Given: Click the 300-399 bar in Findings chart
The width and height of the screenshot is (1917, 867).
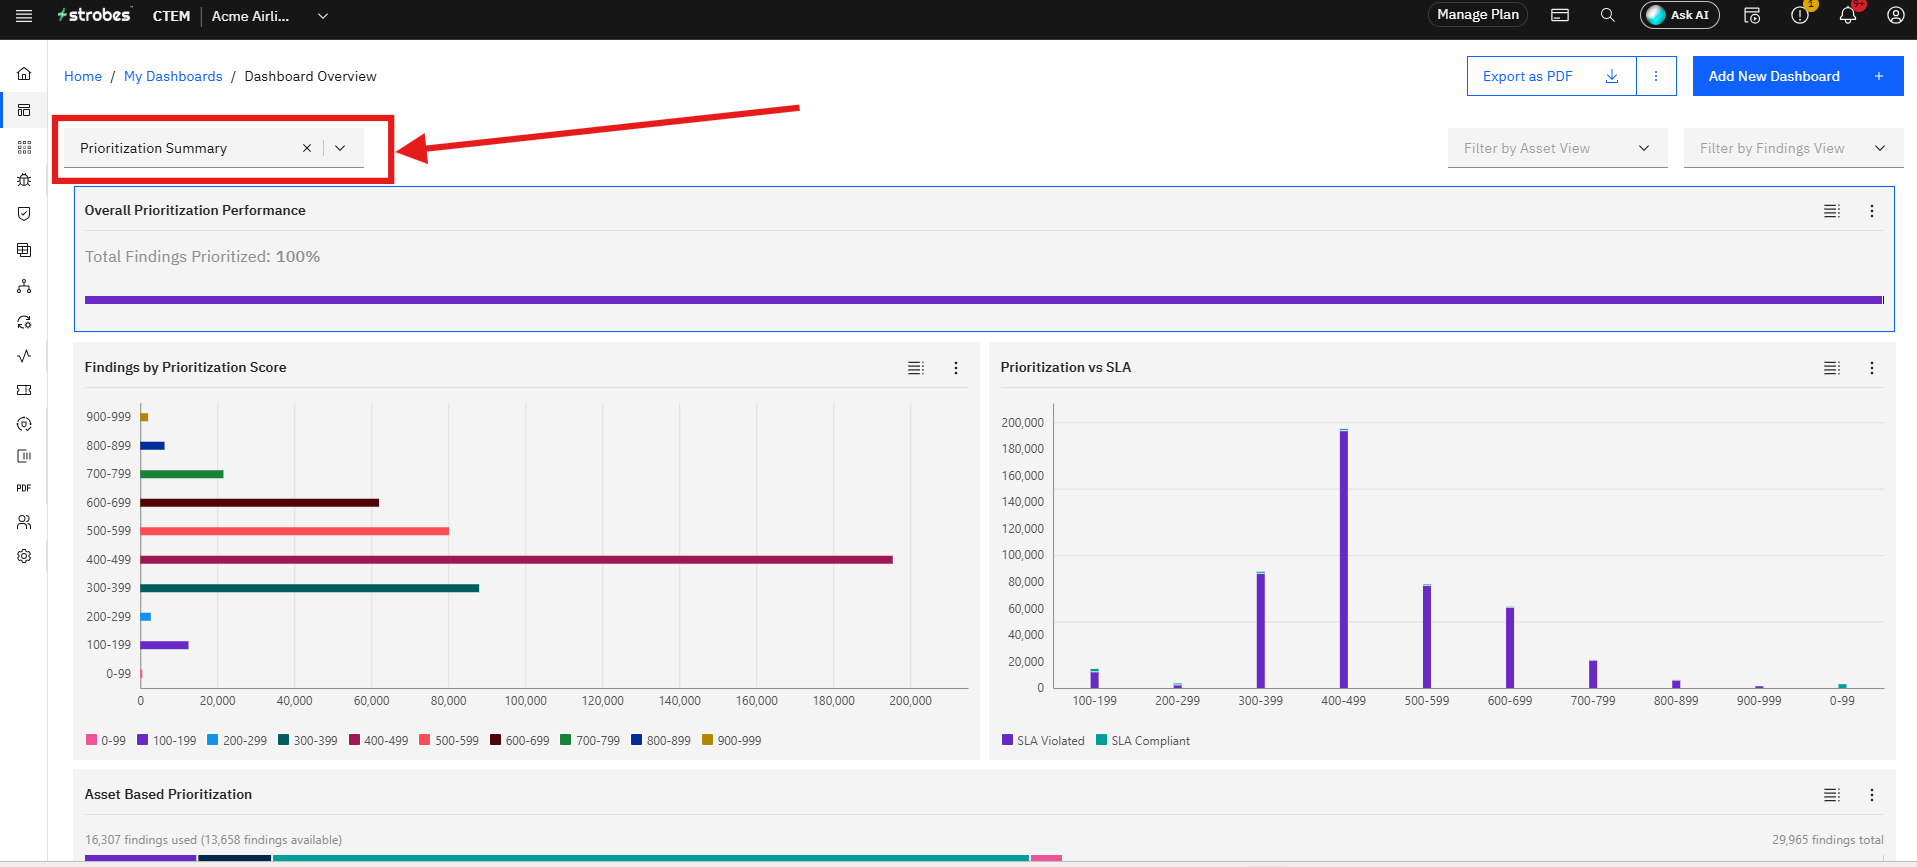Looking at the screenshot, I should click(x=310, y=588).
